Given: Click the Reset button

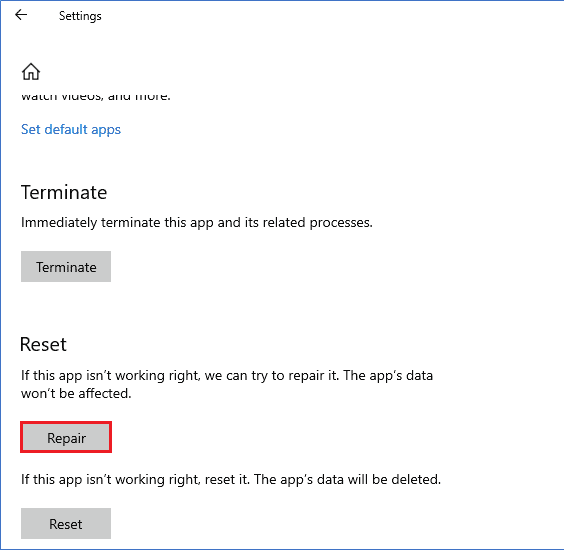Looking at the screenshot, I should [66, 523].
